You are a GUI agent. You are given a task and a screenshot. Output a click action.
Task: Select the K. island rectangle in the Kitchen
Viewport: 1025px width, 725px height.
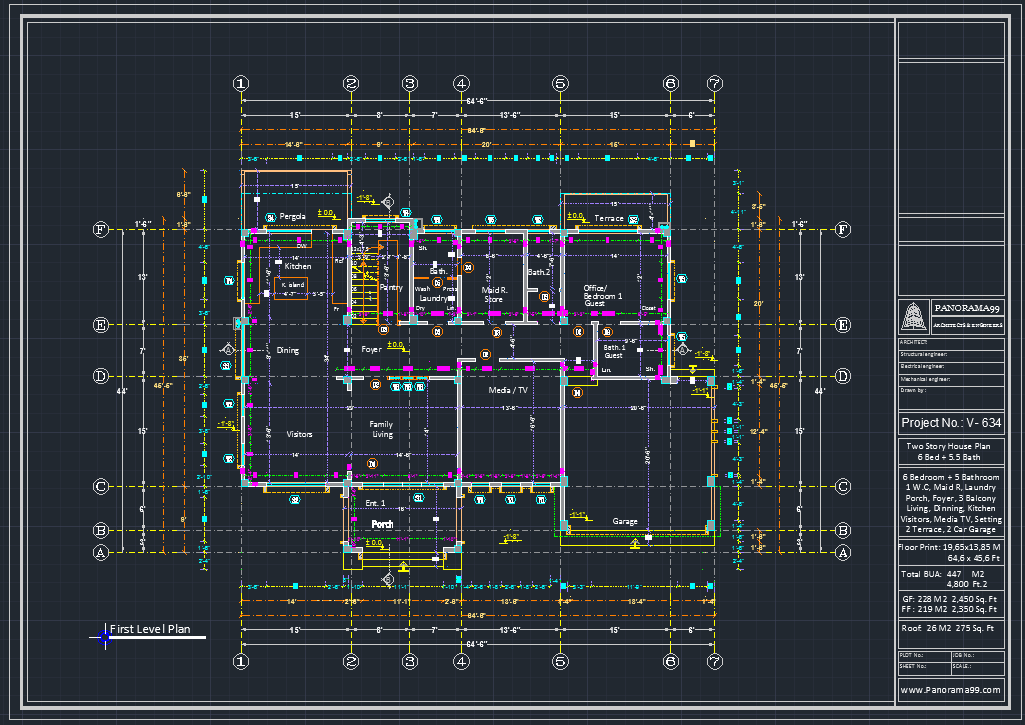[x=291, y=288]
